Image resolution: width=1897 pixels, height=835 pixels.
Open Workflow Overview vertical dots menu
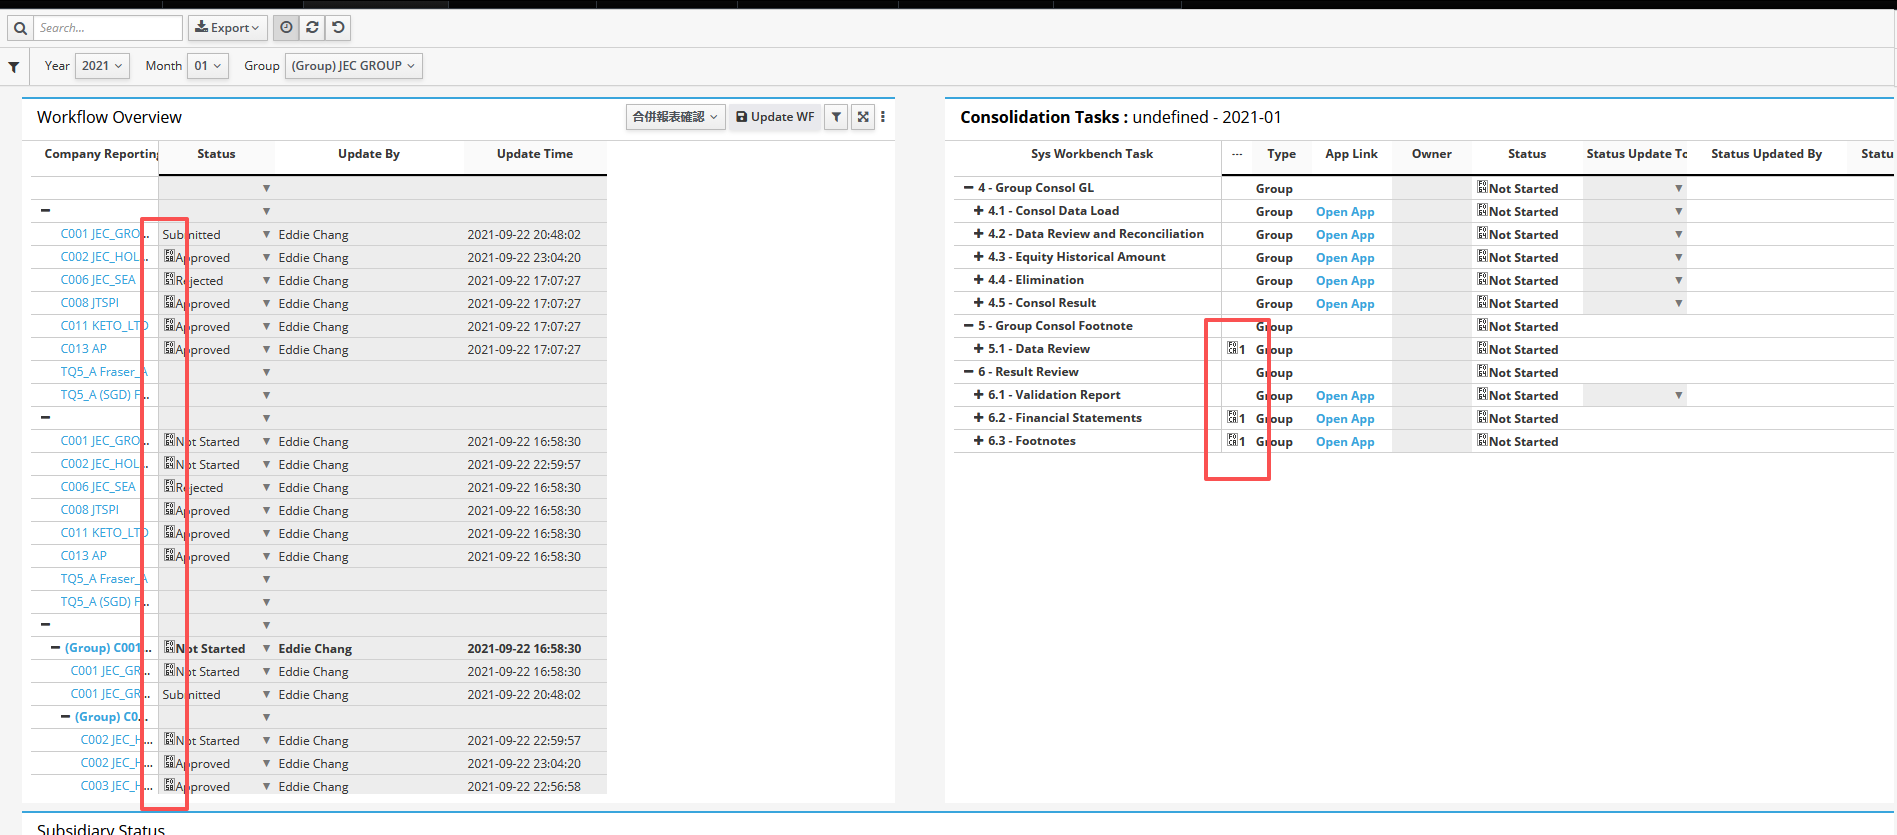pos(883,117)
